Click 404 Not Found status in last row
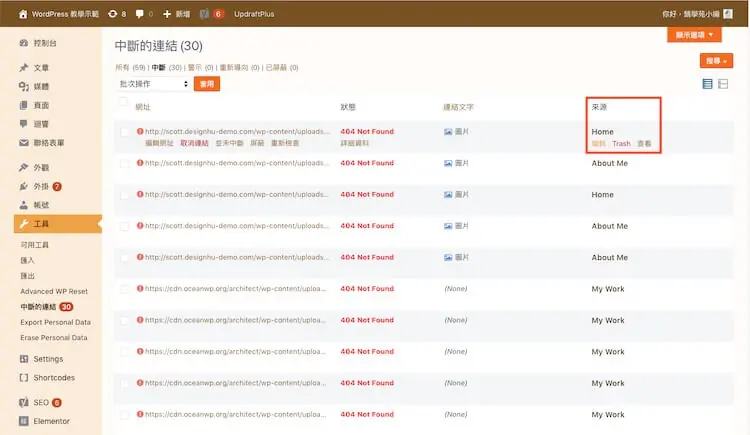Image resolution: width=750 pixels, height=435 pixels. tap(367, 414)
